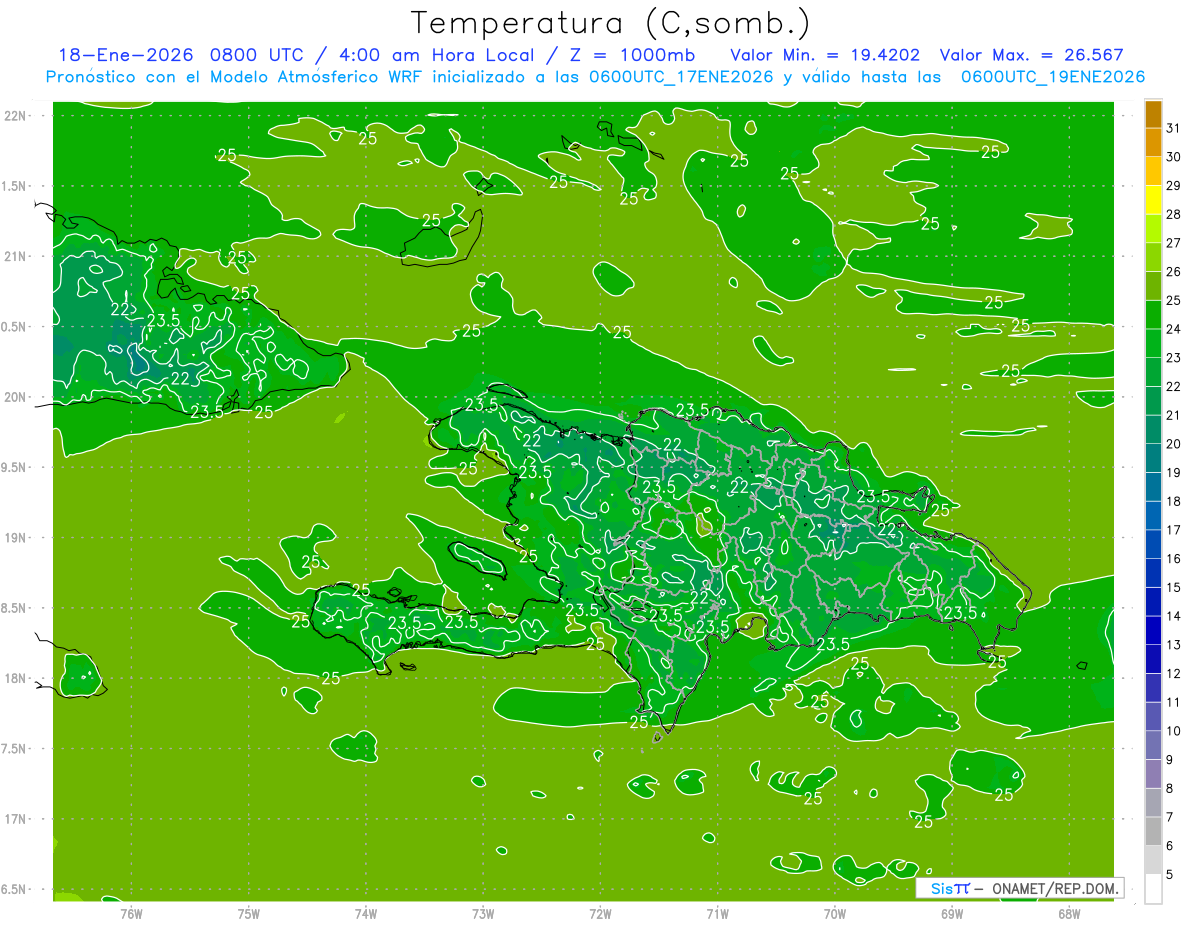Viewport: 1200px width, 927px height.
Task: Click the '72W' longitude axis label
Action: click(600, 913)
